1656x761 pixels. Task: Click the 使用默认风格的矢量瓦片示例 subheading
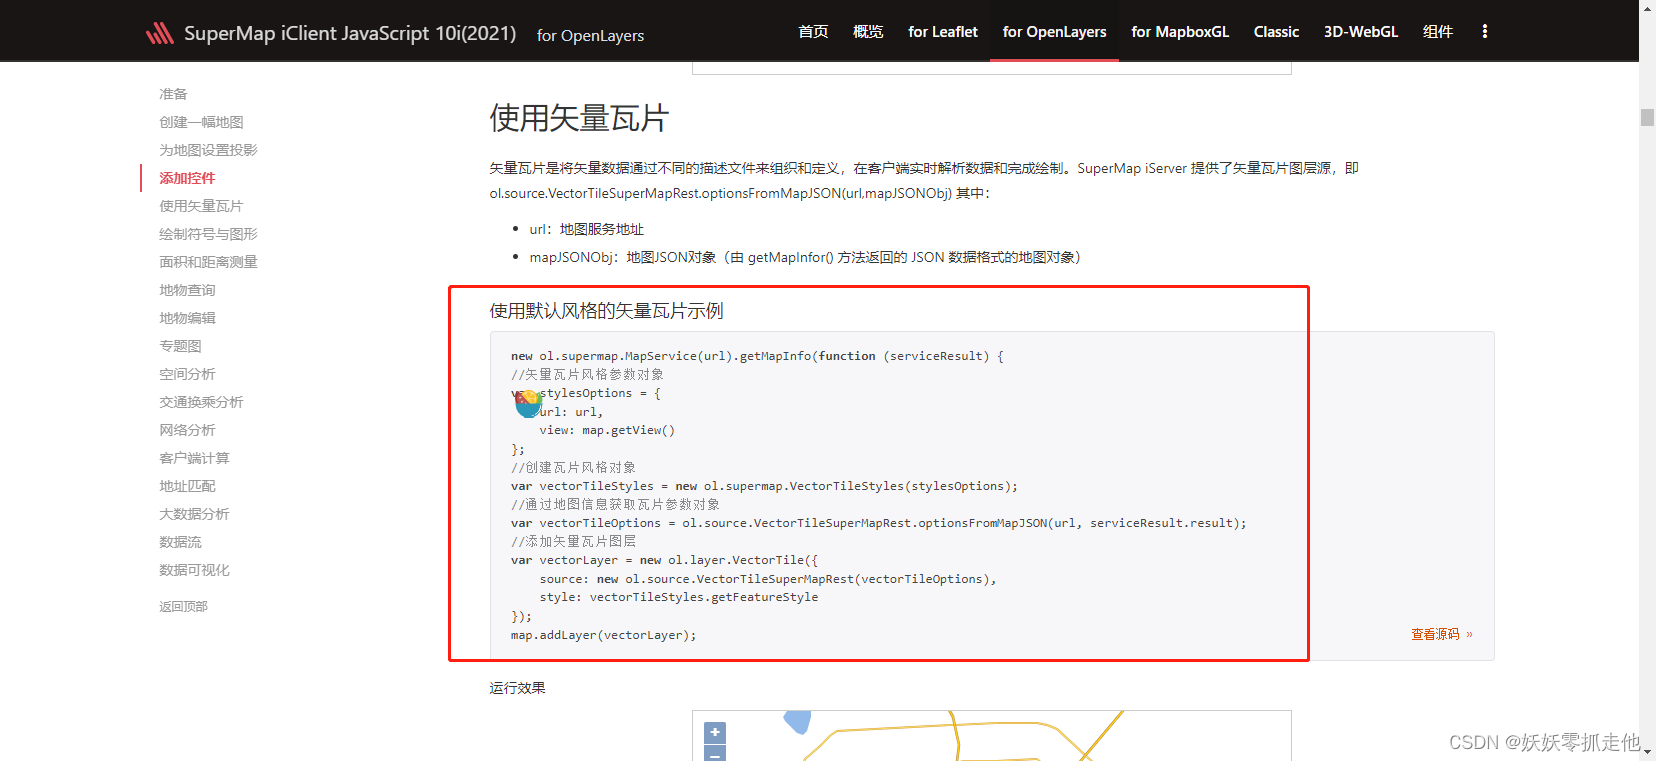pos(606,311)
